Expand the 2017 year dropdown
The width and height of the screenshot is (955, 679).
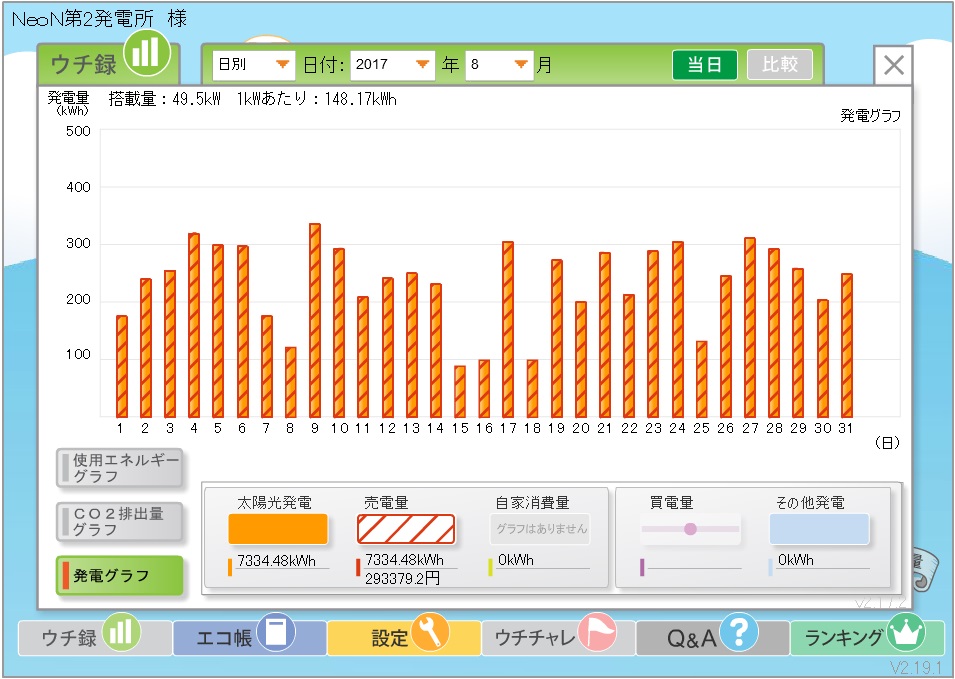[x=392, y=65]
